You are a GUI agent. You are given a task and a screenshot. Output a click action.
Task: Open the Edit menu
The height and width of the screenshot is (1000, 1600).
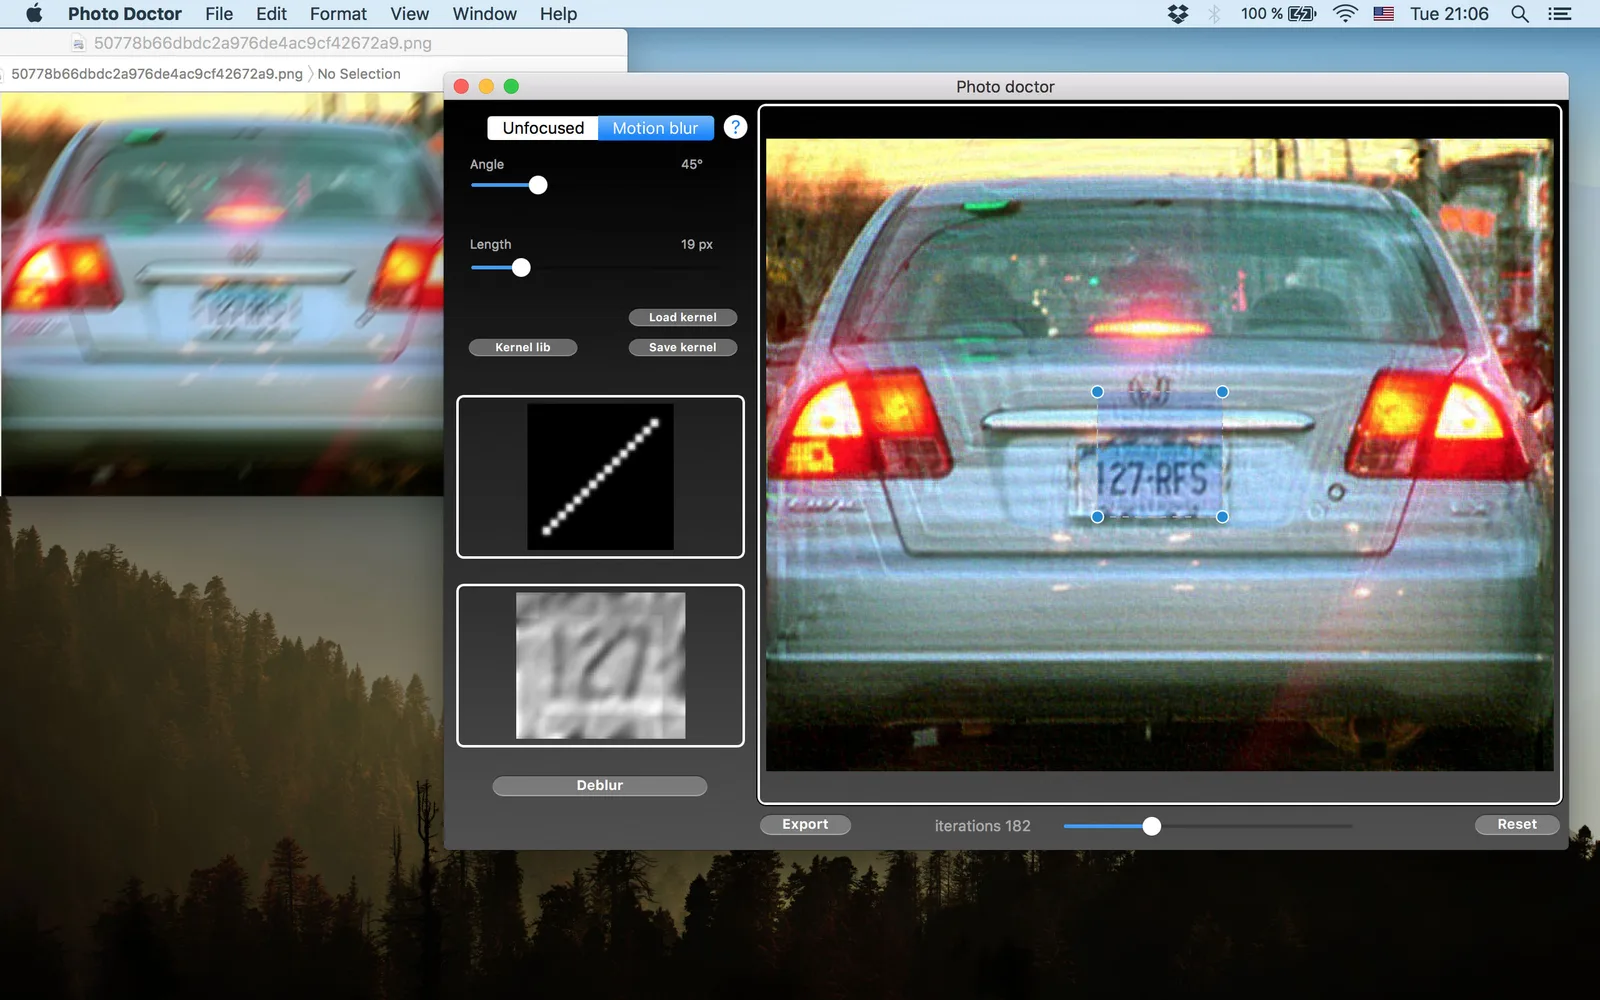tap(271, 14)
